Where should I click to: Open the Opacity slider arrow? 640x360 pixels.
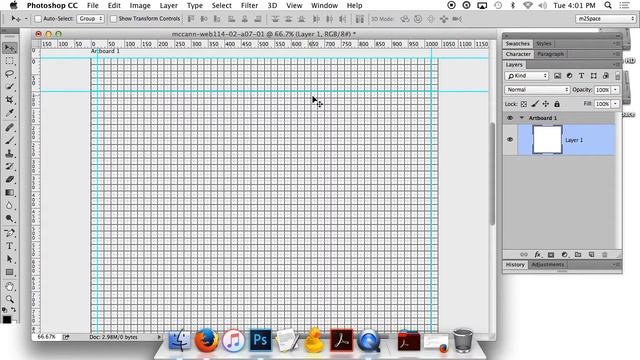(615, 90)
